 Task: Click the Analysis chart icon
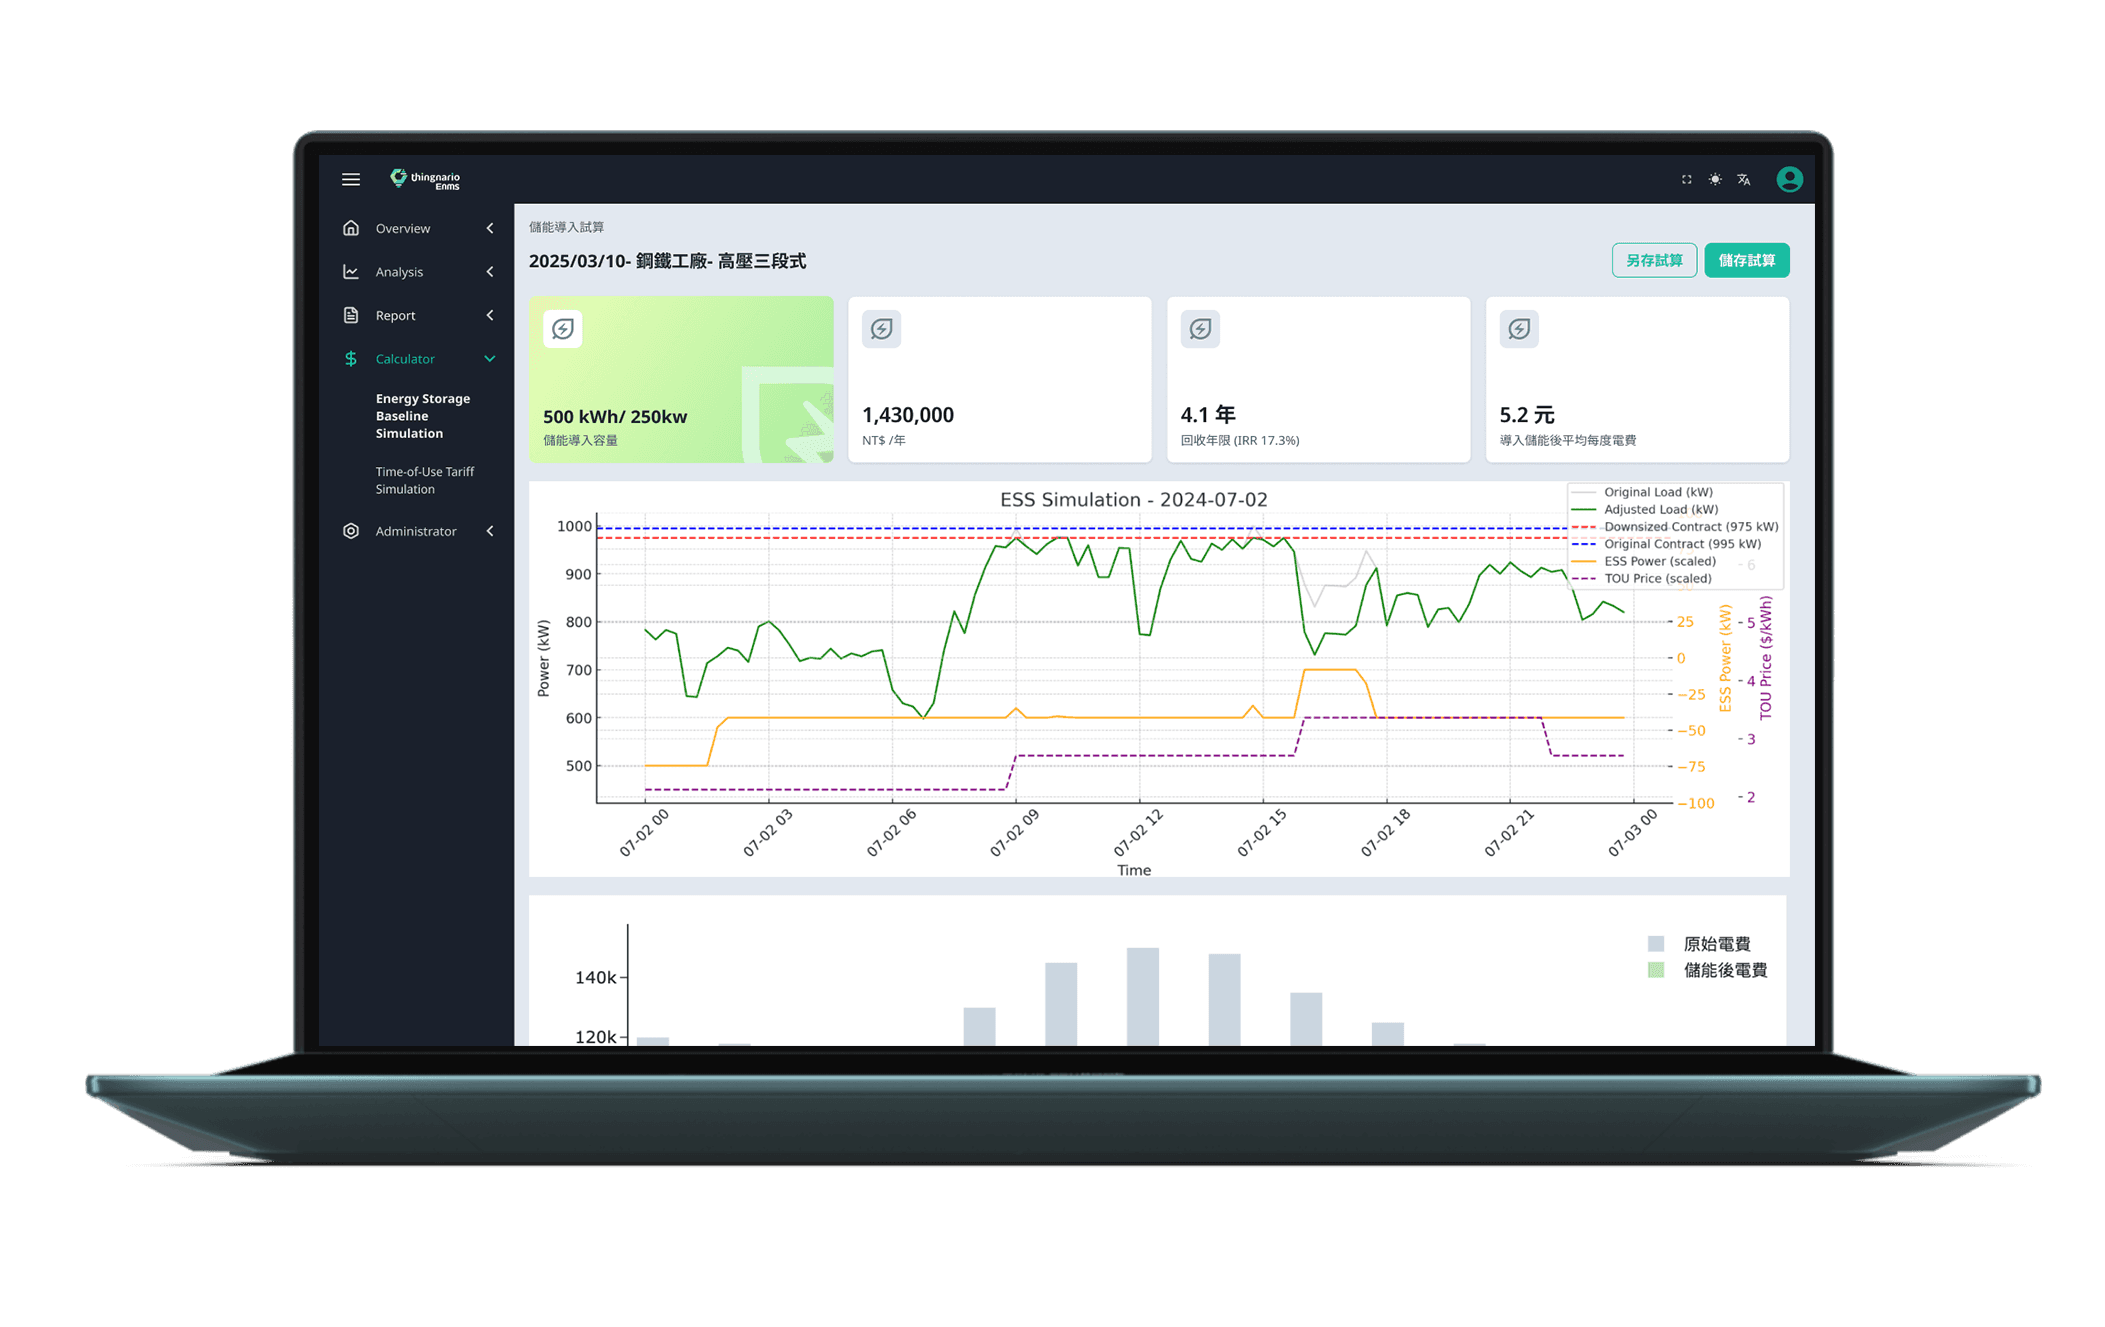pos(351,272)
